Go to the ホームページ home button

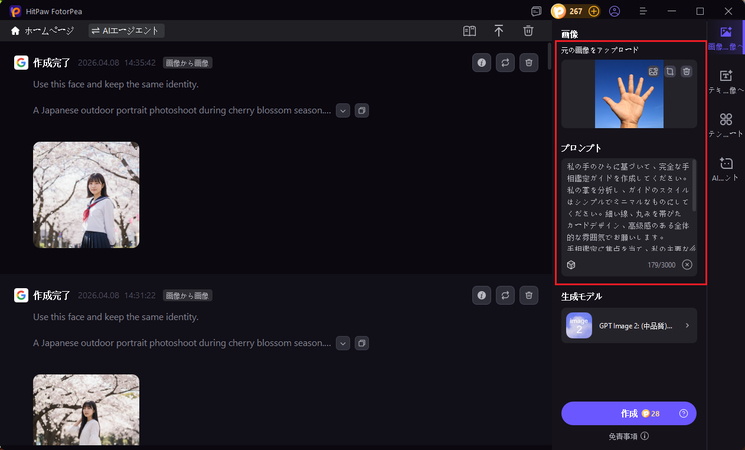(x=42, y=31)
